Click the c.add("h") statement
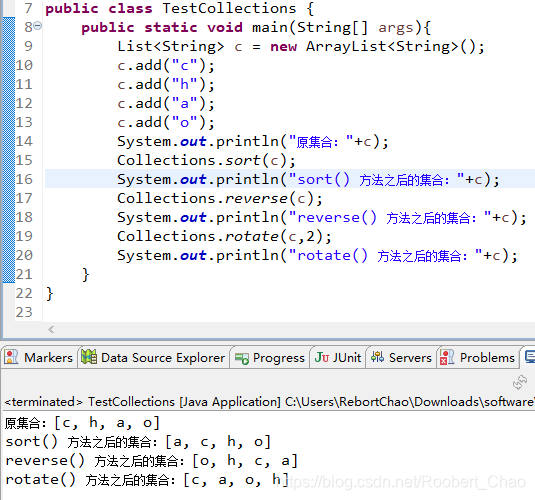The height and width of the screenshot is (500, 535). (x=166, y=84)
